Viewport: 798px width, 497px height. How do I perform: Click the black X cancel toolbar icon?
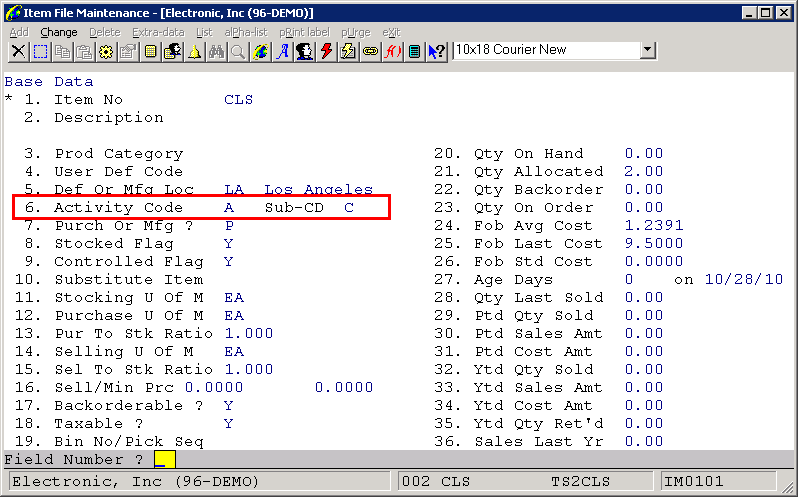(x=18, y=51)
